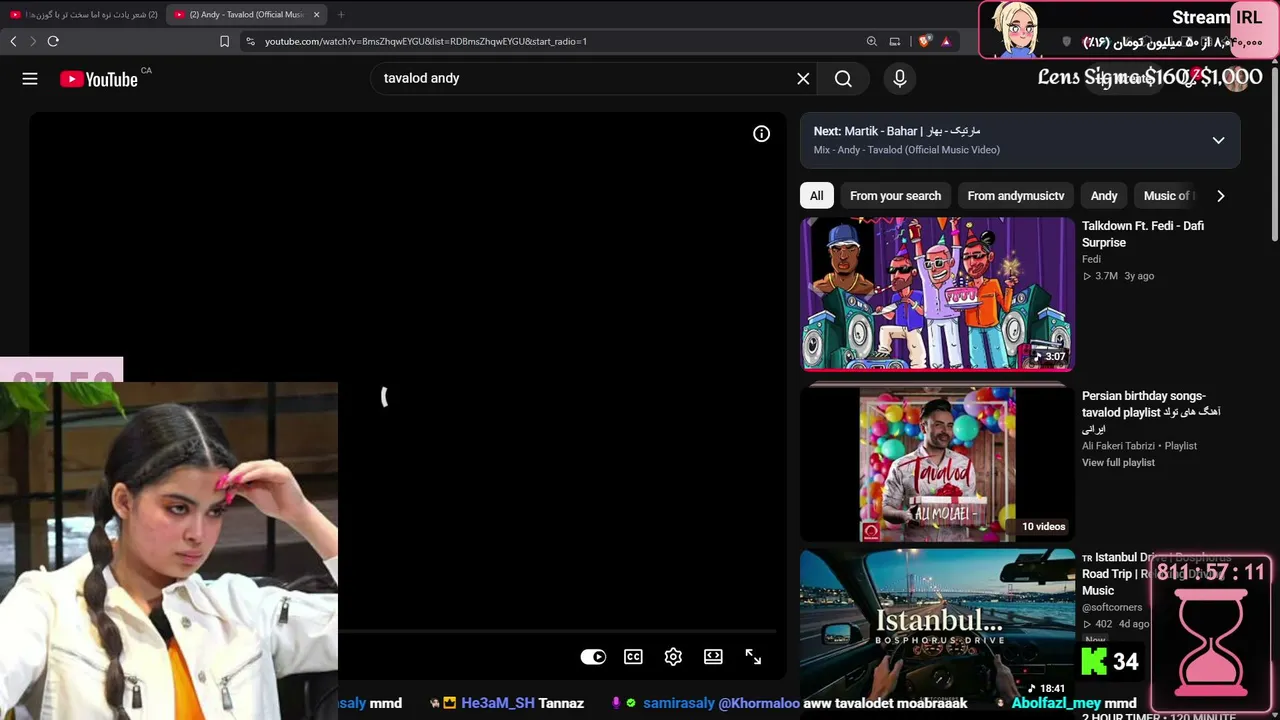The width and height of the screenshot is (1280, 720).
Task: Open the Fedi channel name
Action: 1091,259
